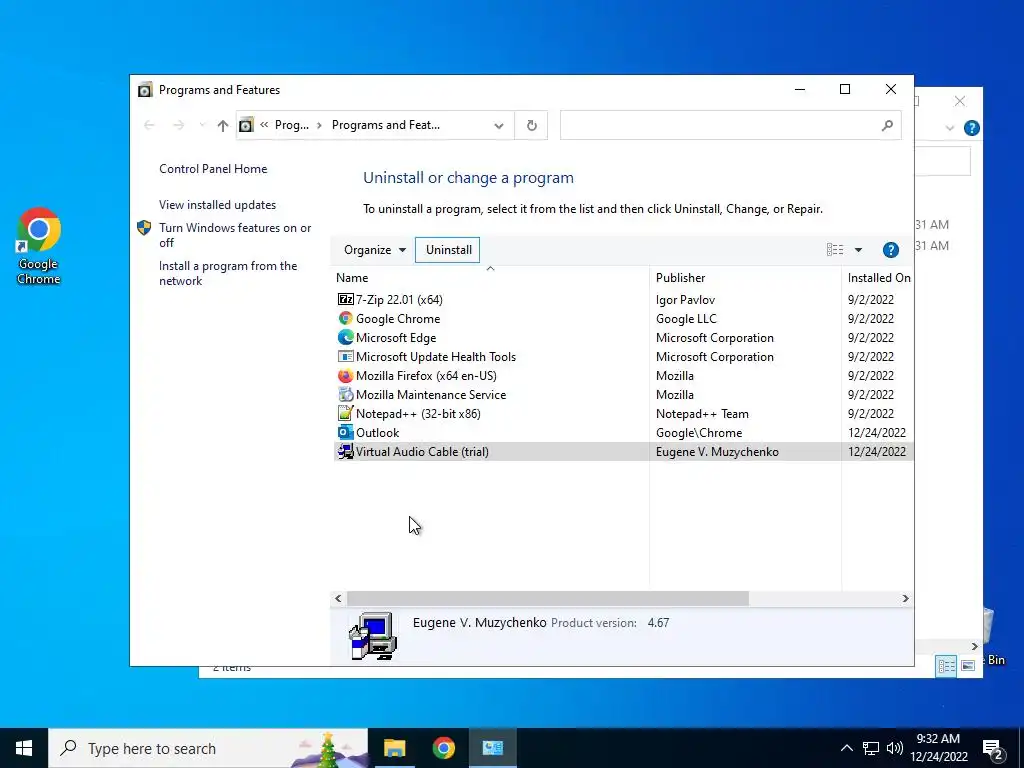1024x768 pixels.
Task: Open Turn Windows features on or off
Action: click(235, 235)
